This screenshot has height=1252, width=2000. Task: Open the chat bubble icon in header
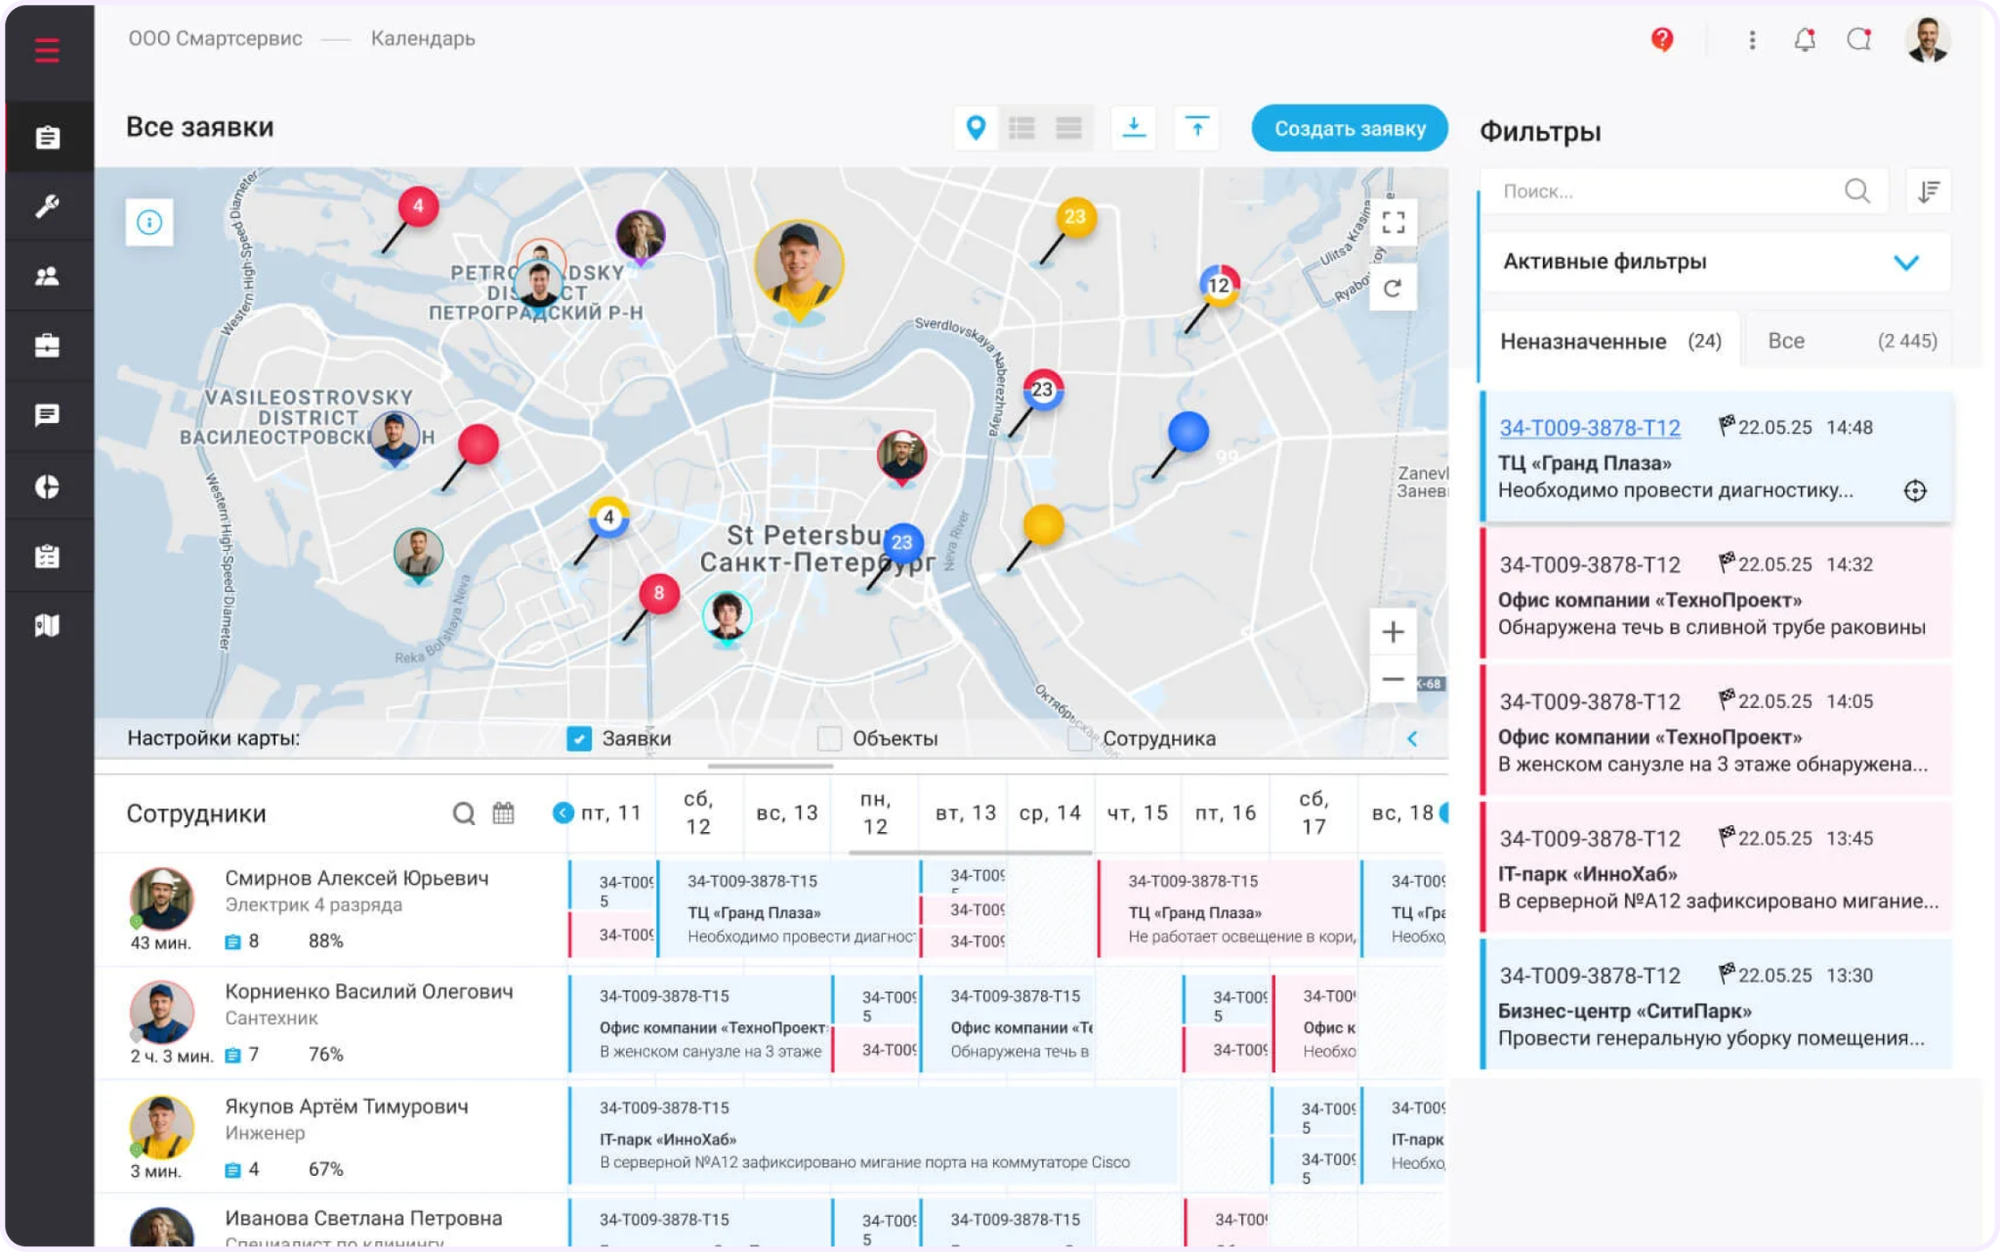click(1859, 40)
